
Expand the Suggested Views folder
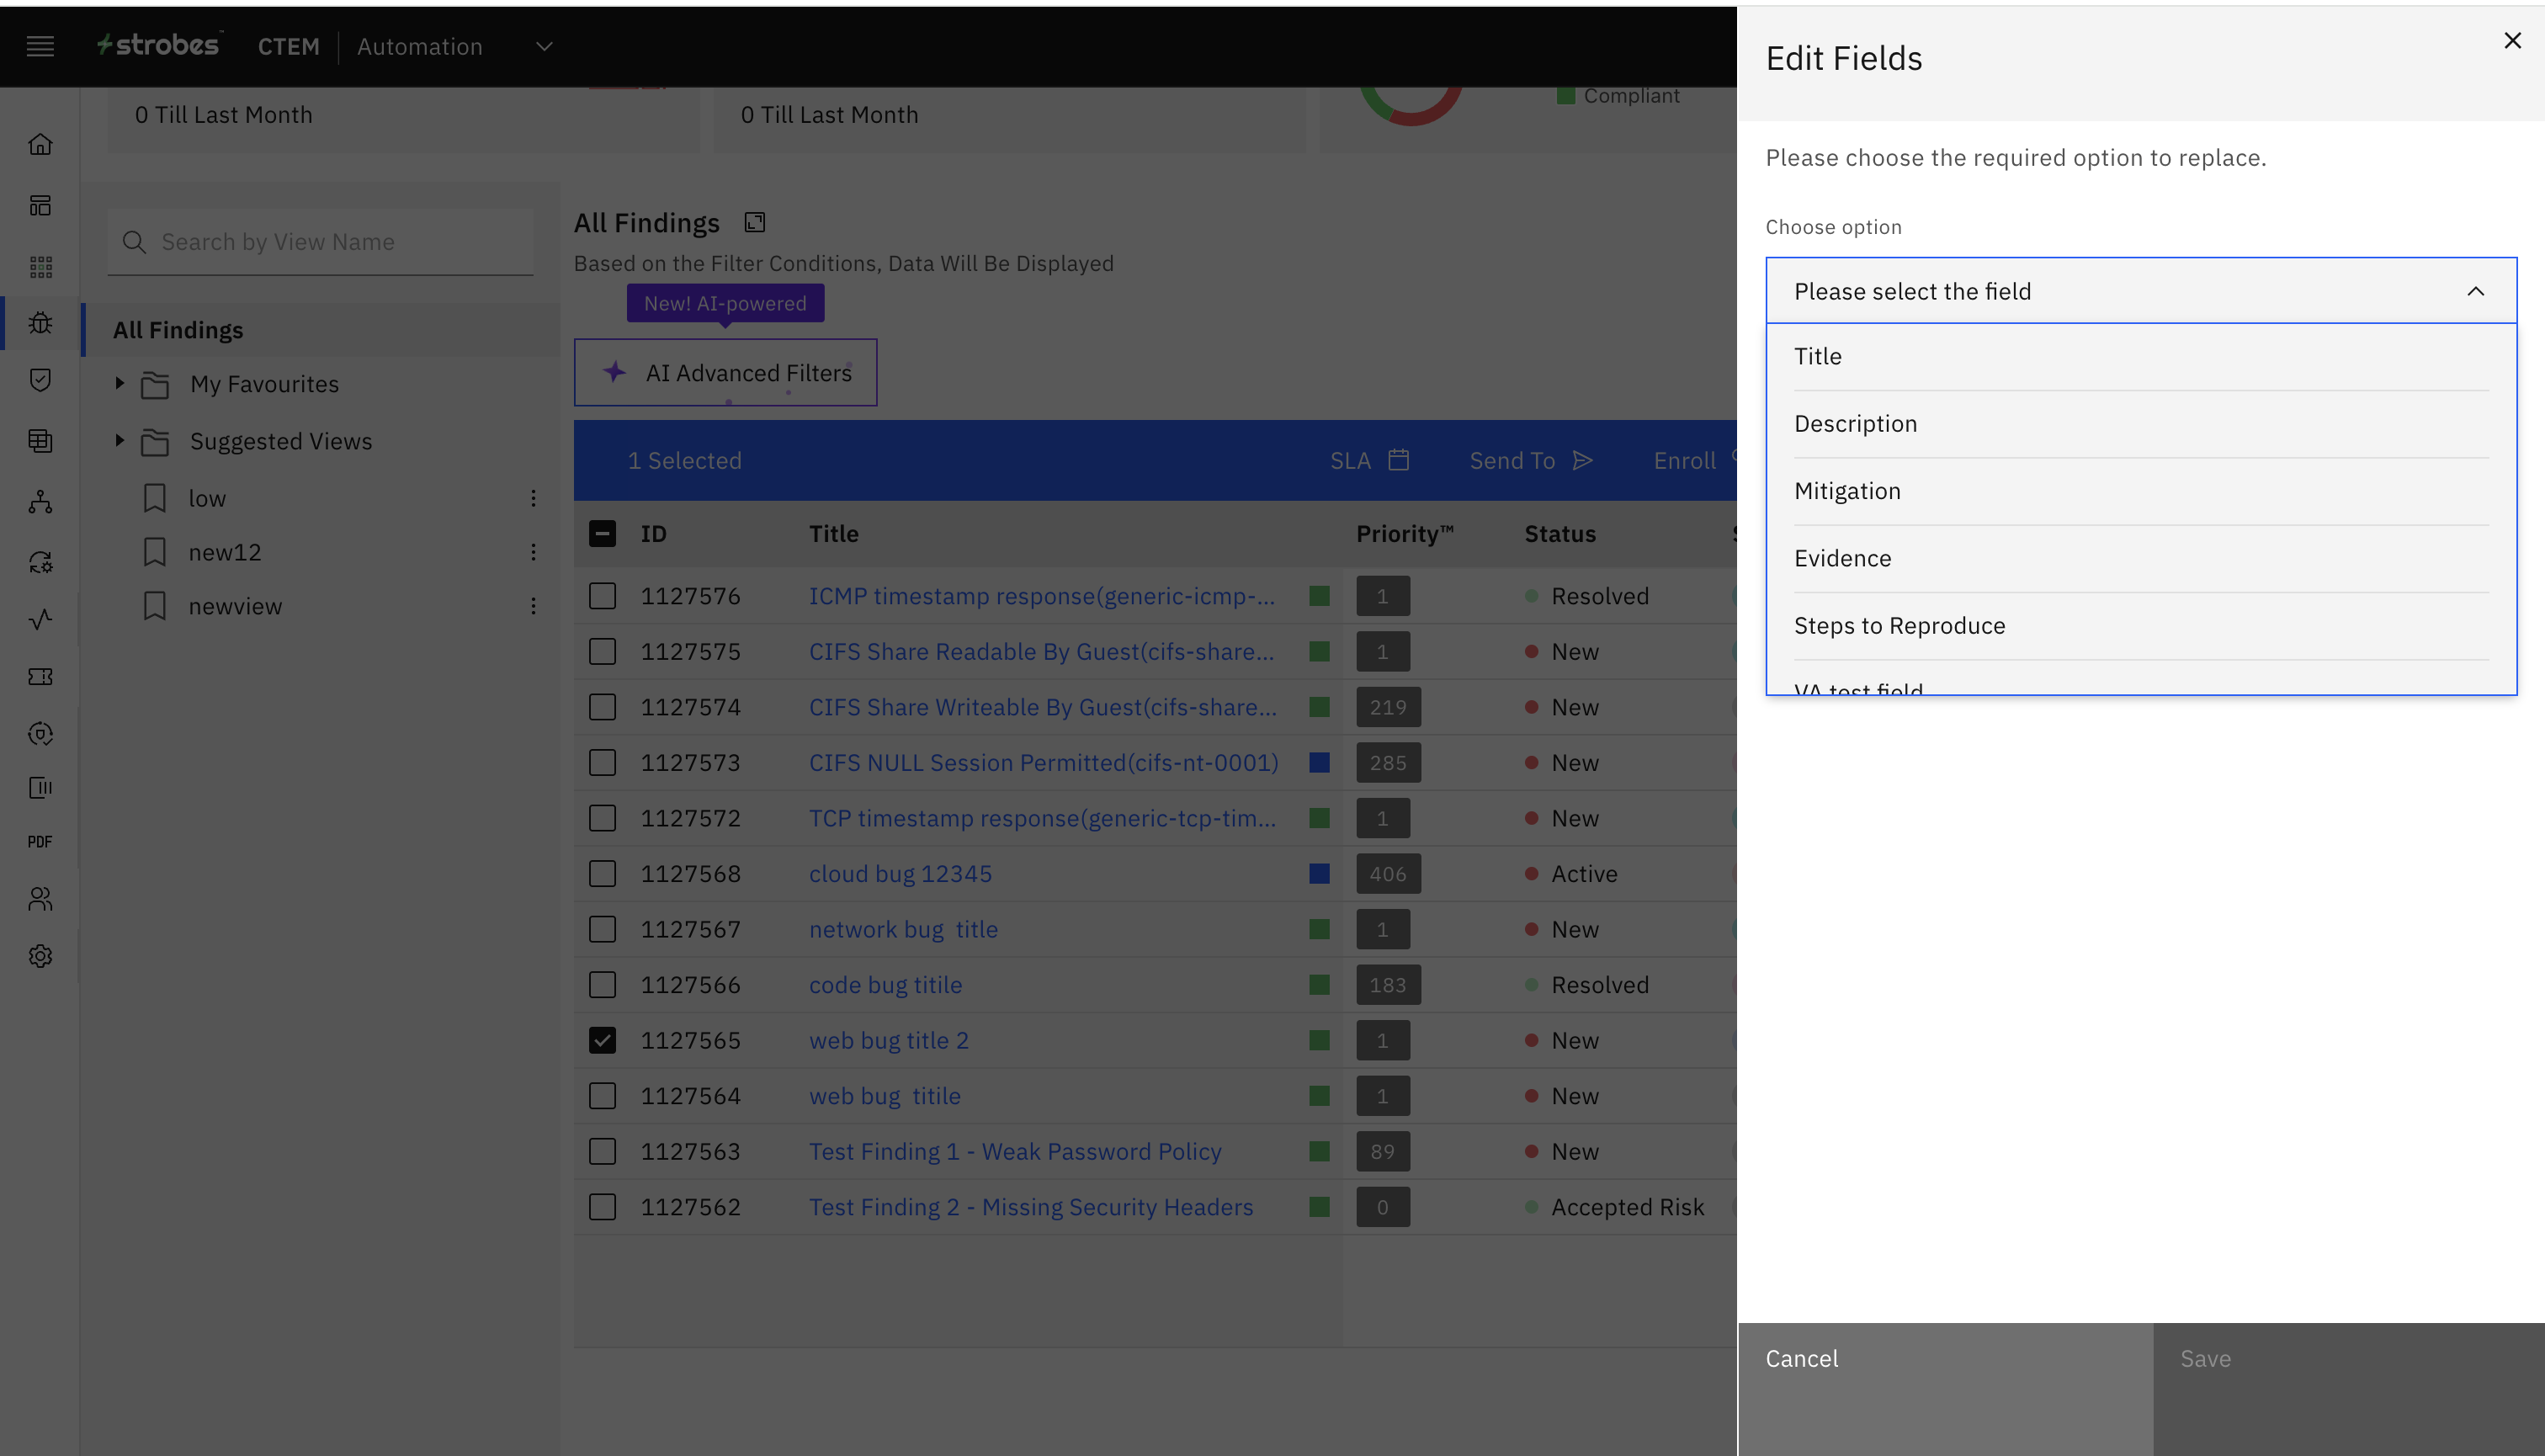coord(119,441)
